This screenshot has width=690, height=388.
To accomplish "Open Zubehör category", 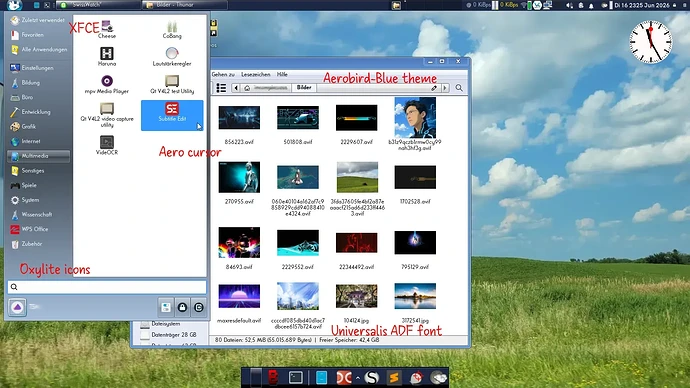I will (38, 244).
